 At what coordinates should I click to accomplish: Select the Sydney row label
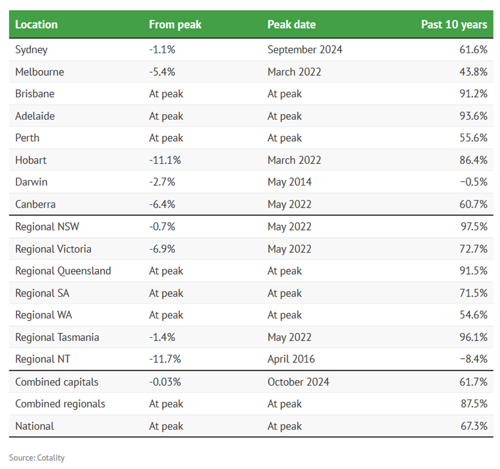click(x=31, y=50)
